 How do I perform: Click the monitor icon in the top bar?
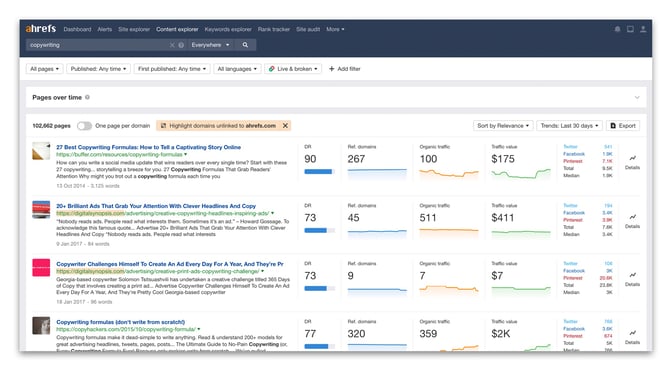tap(630, 29)
